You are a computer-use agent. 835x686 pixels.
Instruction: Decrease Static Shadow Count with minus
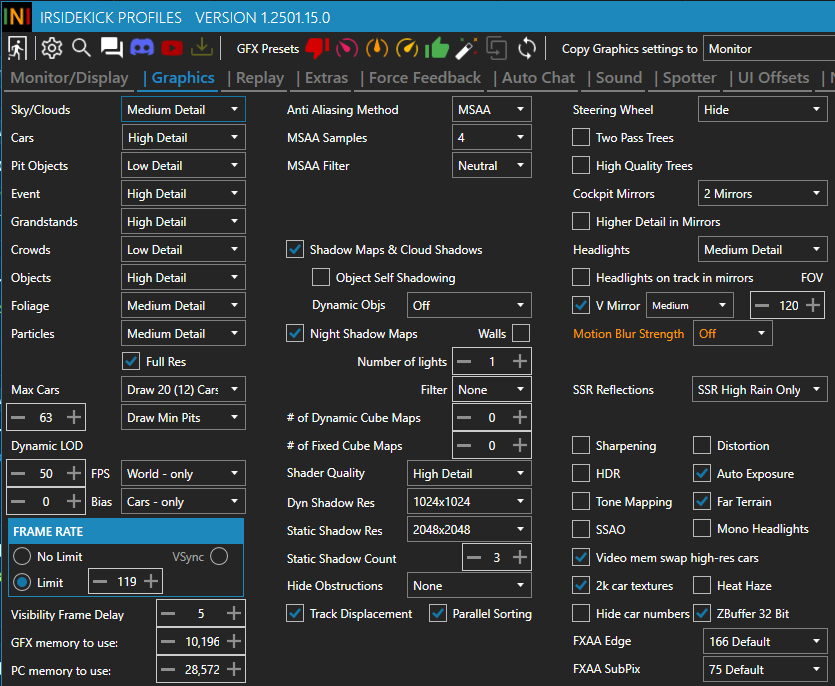[x=474, y=557]
